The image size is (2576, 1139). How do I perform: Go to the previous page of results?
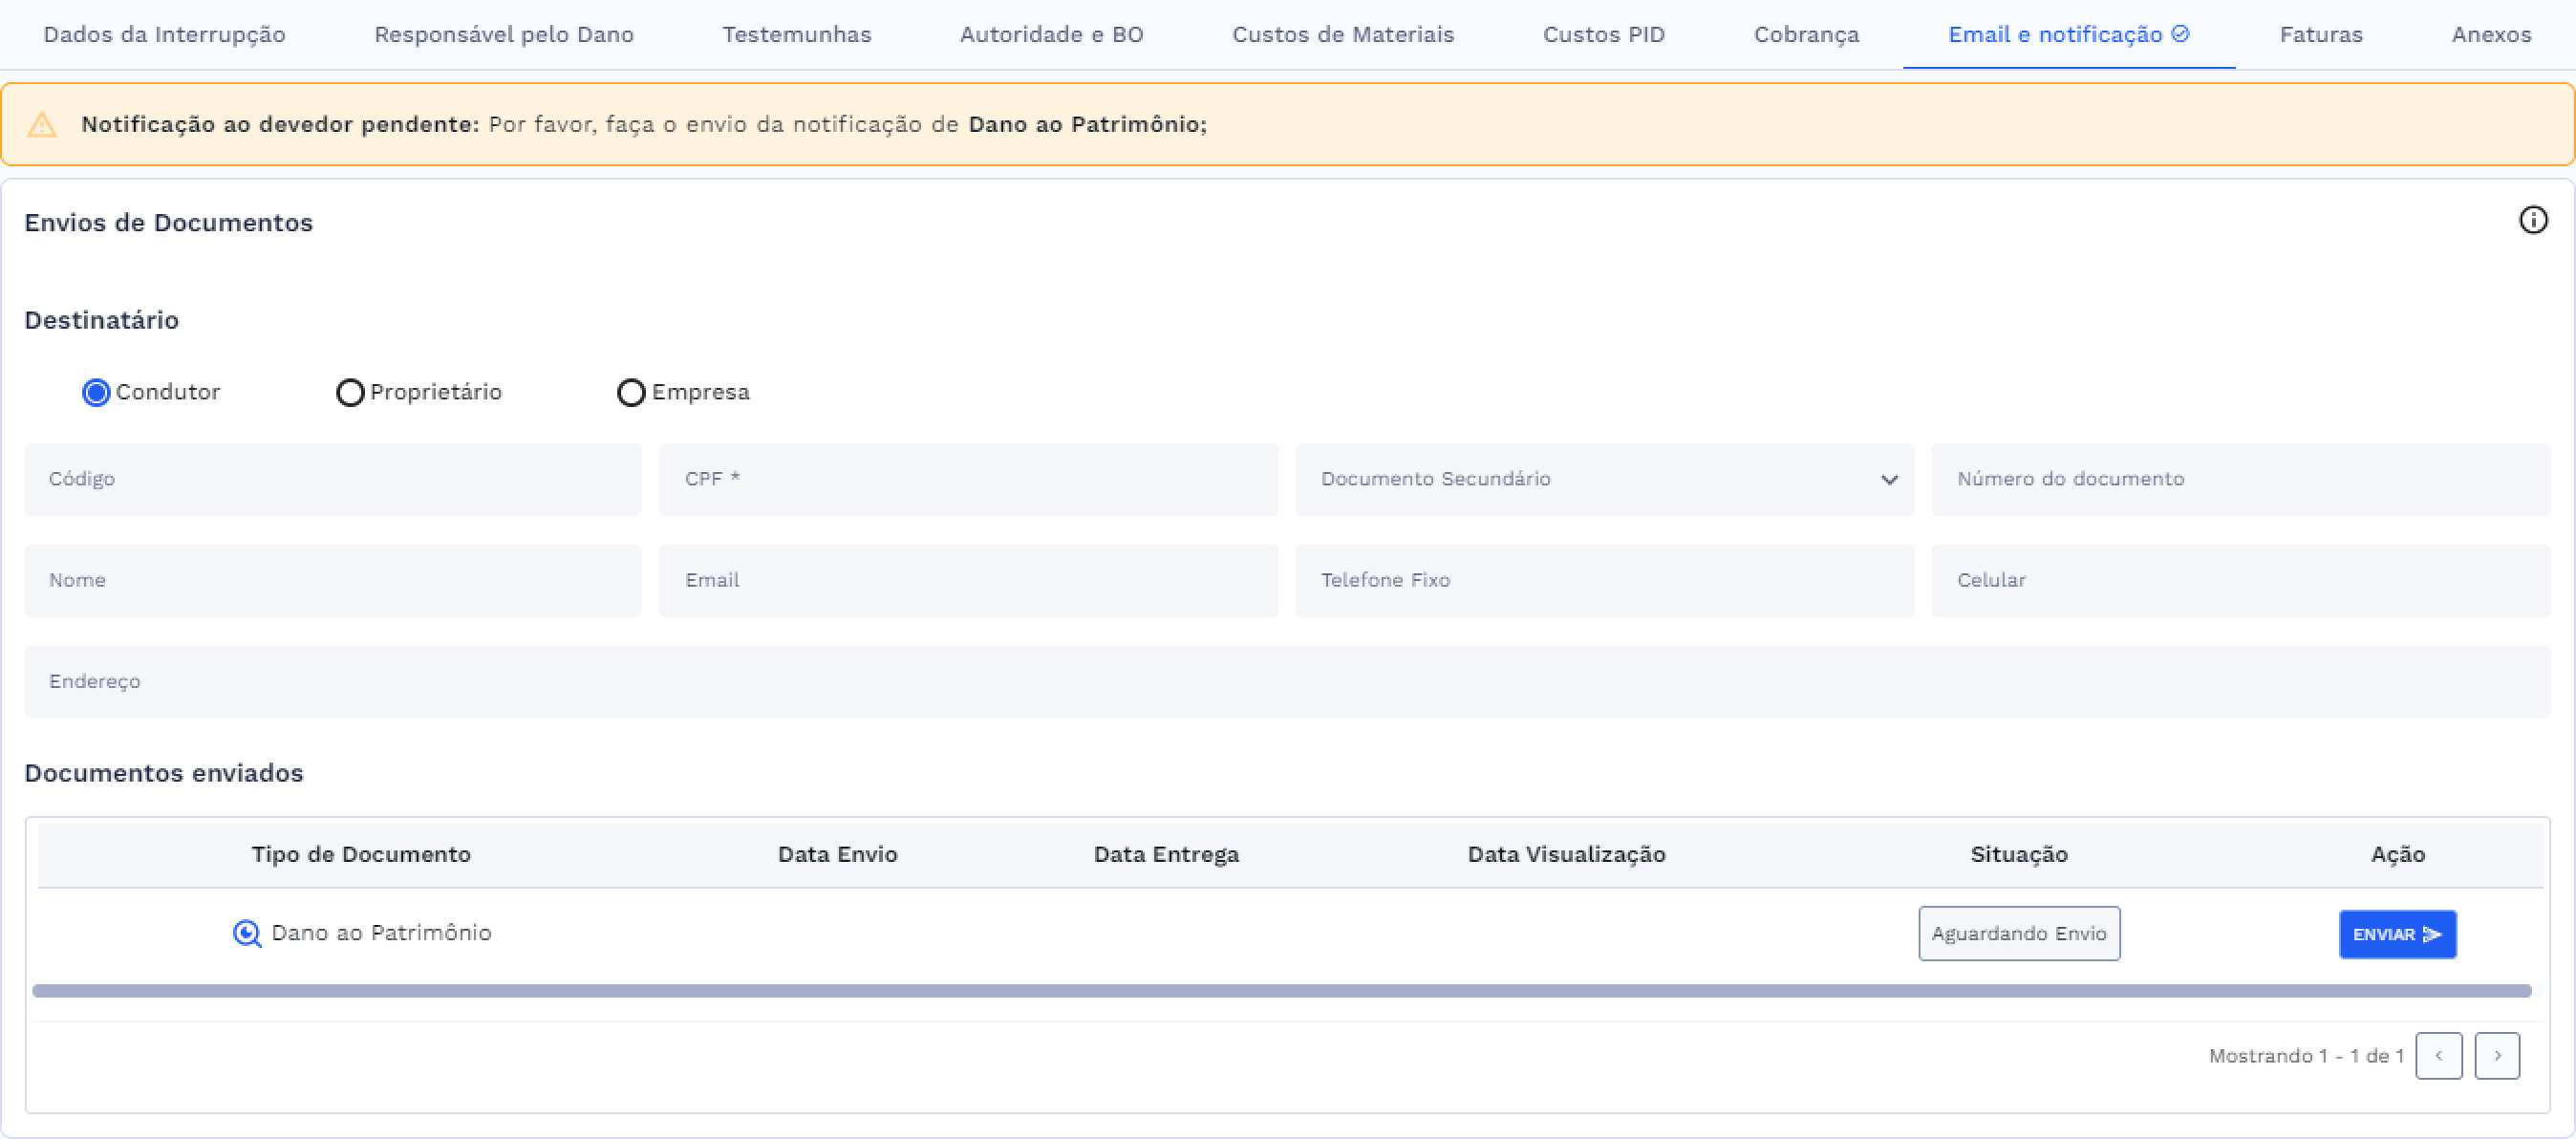(2438, 1055)
